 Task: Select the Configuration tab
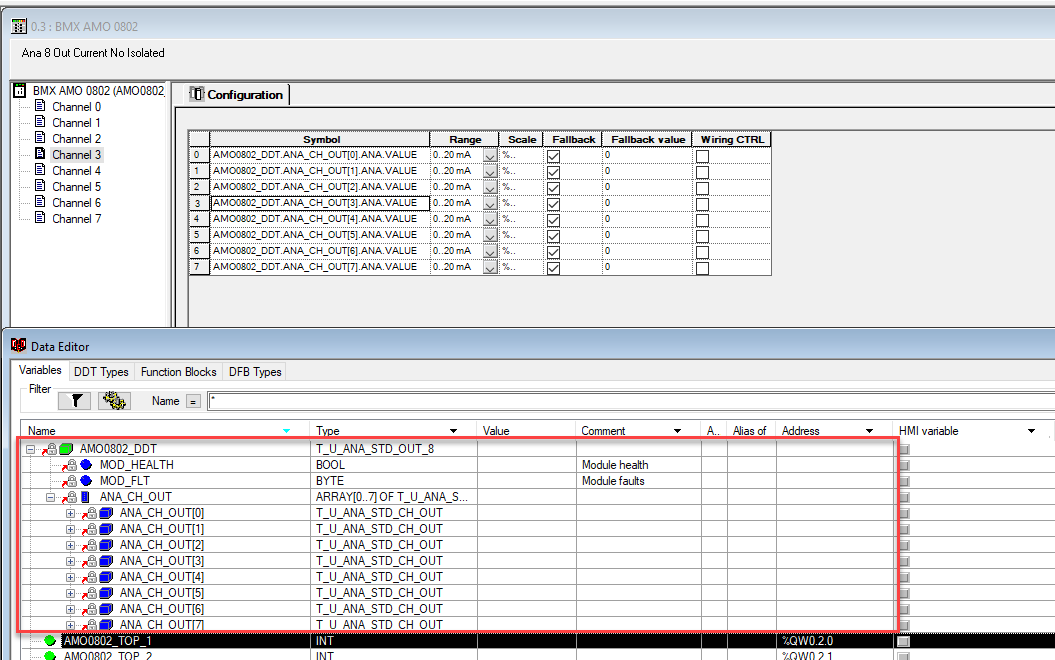(x=238, y=95)
